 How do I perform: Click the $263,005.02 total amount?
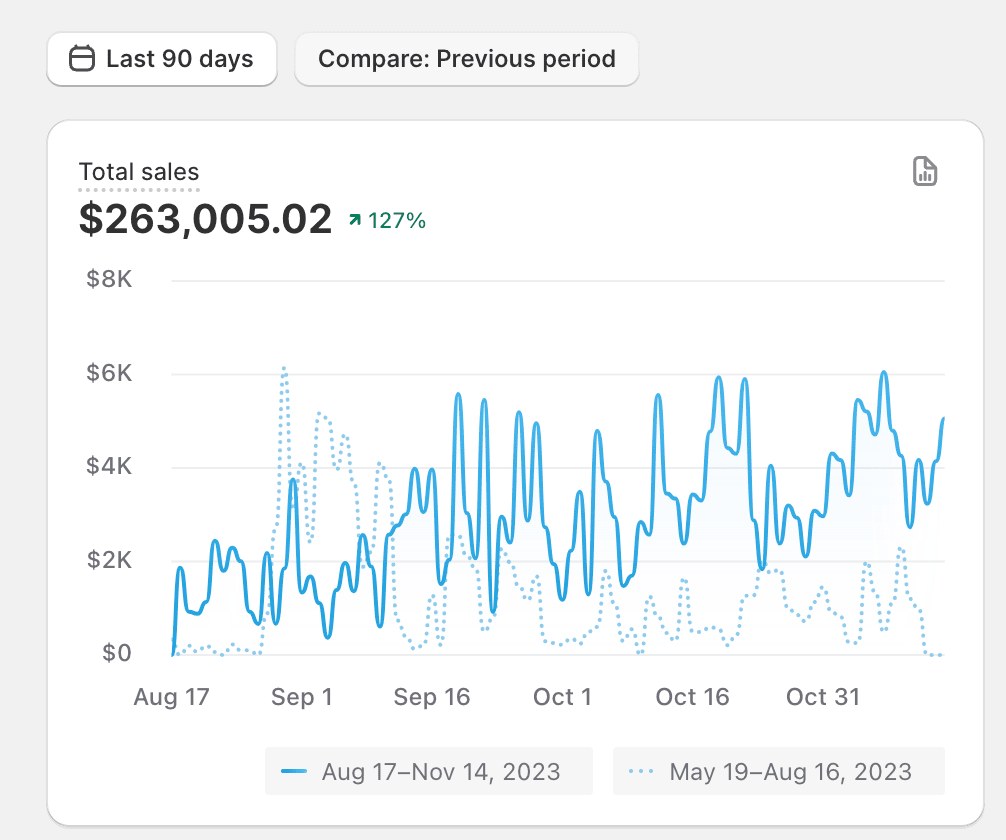(205, 220)
